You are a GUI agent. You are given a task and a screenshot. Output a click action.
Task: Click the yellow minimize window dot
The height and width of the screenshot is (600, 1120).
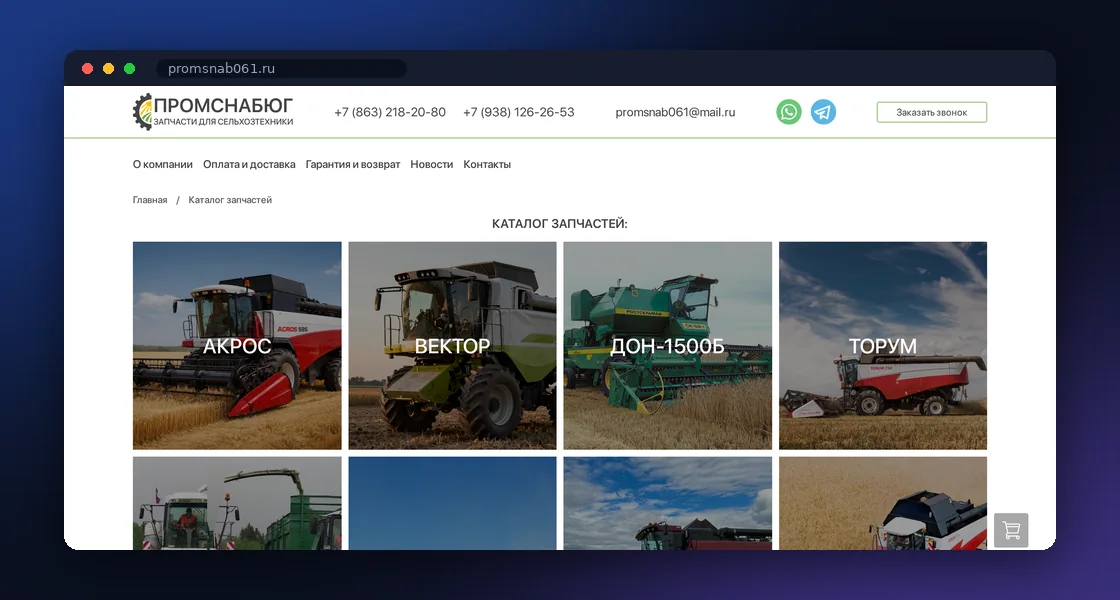click(x=109, y=69)
